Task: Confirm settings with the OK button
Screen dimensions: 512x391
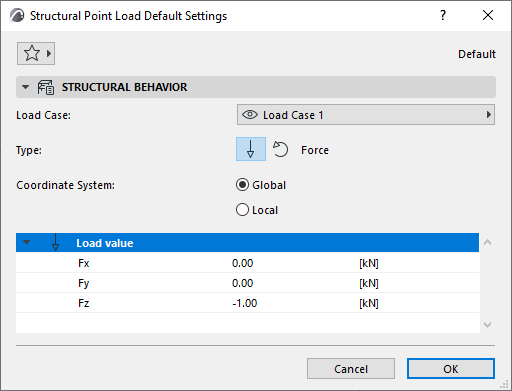Action: point(451,369)
